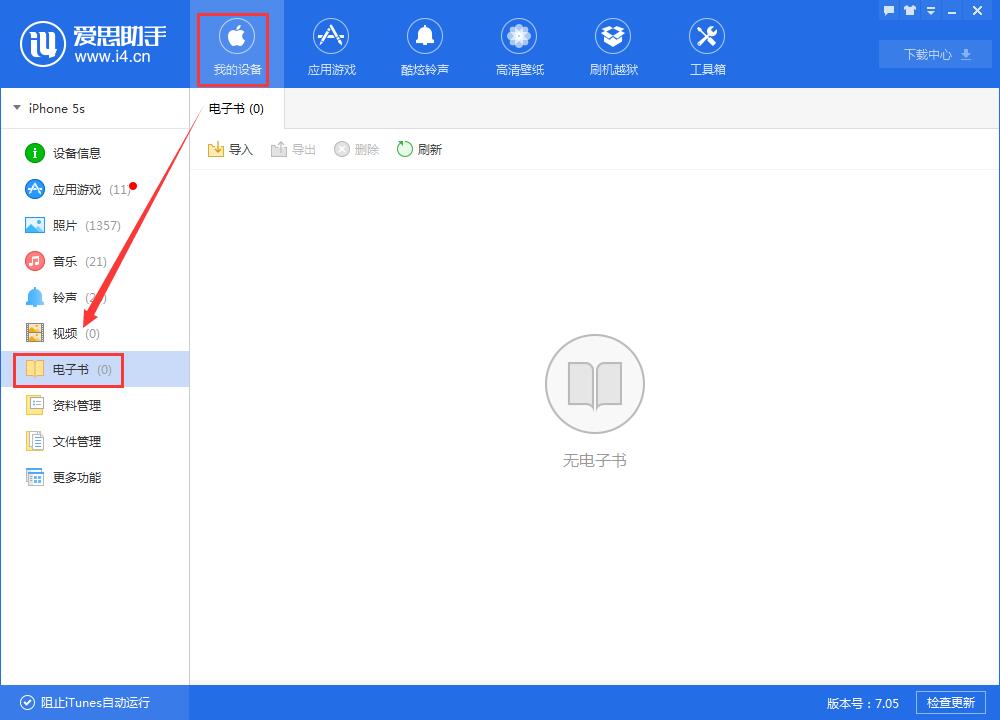Click the 刷新 refresh button
This screenshot has width=1000, height=720.
click(x=419, y=149)
